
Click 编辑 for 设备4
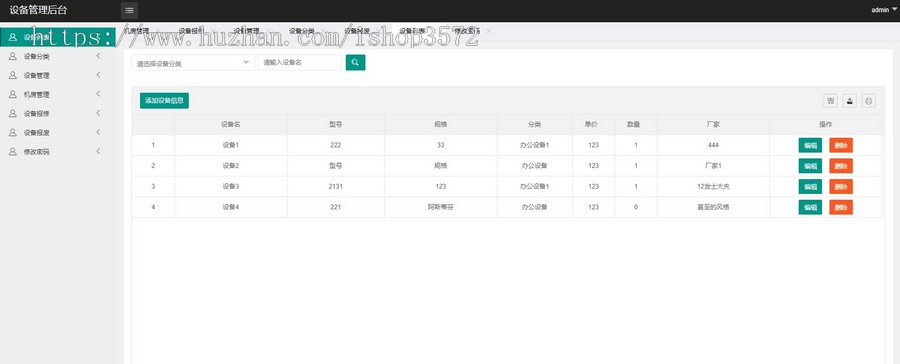click(810, 207)
